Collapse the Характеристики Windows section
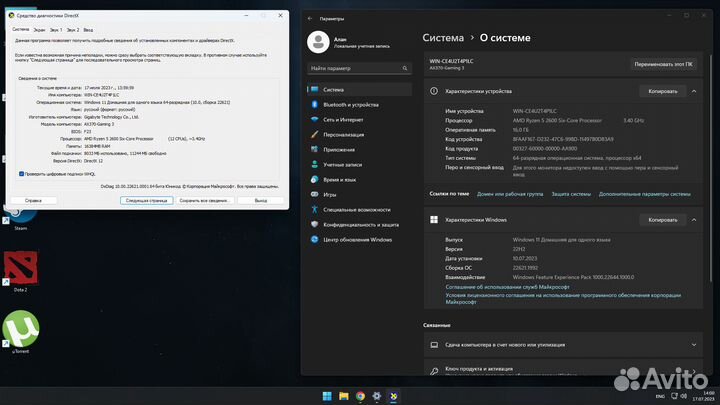The width and height of the screenshot is (720, 405). coord(694,220)
